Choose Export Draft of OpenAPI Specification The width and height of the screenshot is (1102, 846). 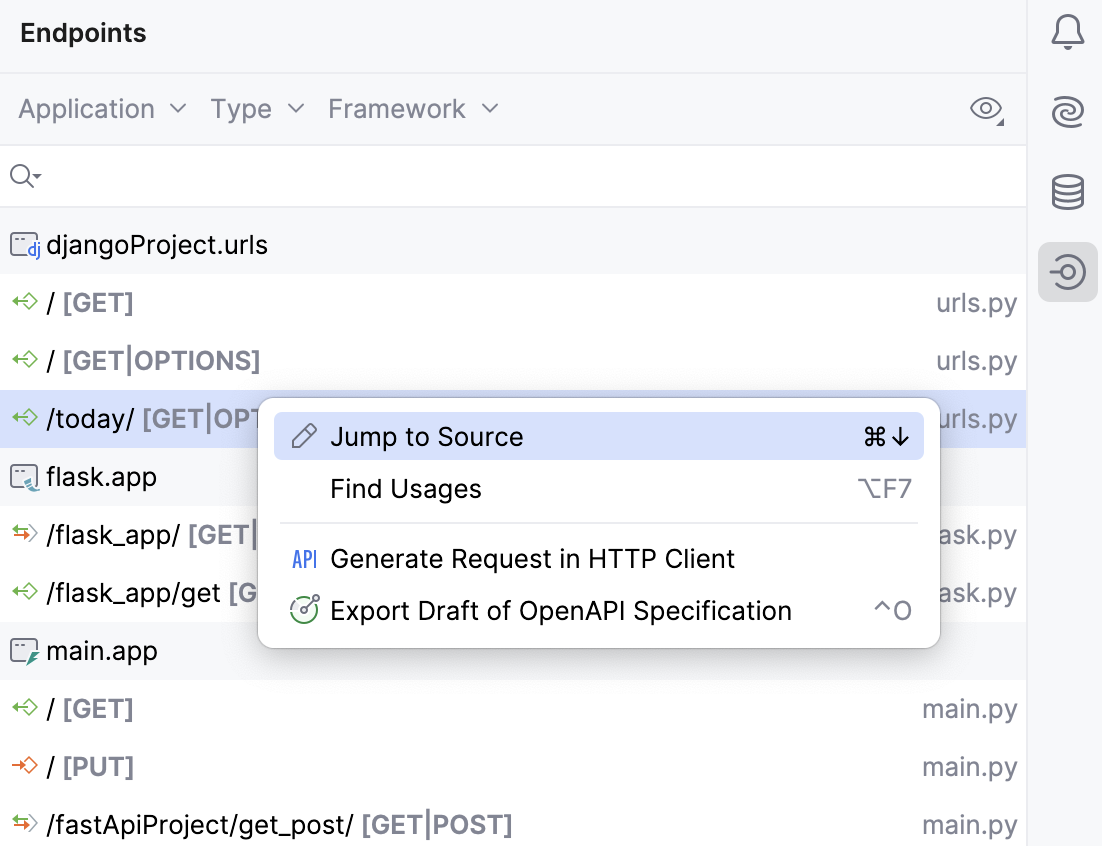coord(562,609)
